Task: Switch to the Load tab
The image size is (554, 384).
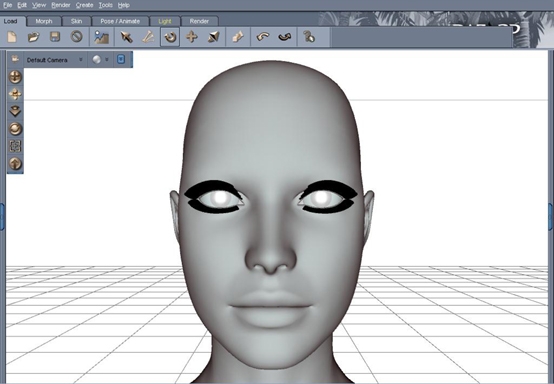Action: (x=12, y=21)
